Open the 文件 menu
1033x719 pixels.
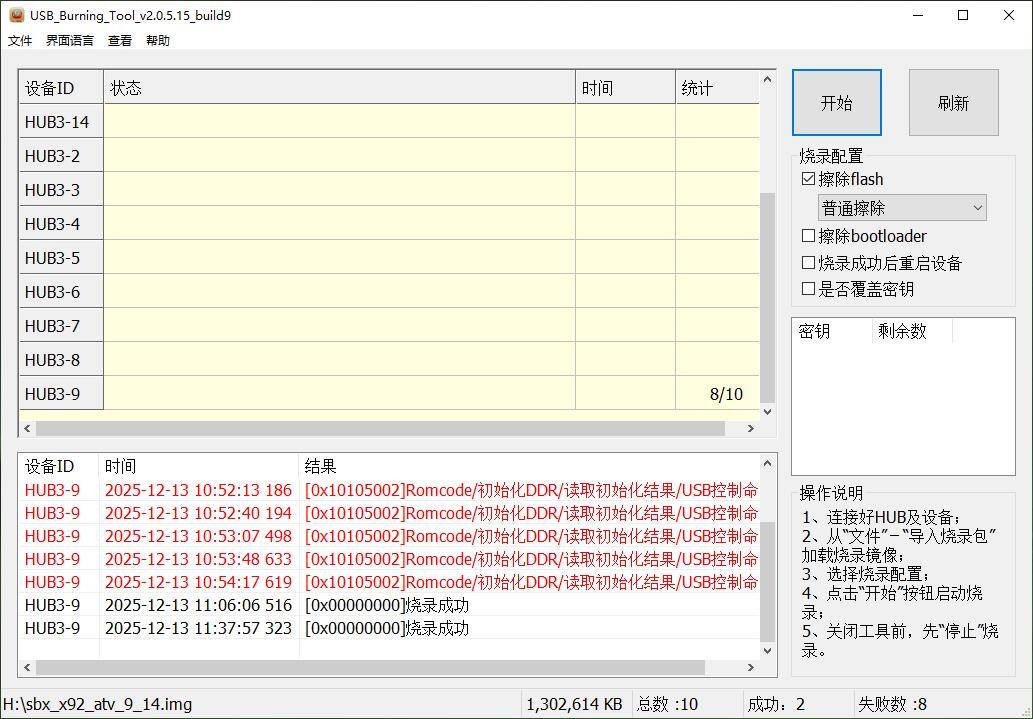(x=20, y=40)
